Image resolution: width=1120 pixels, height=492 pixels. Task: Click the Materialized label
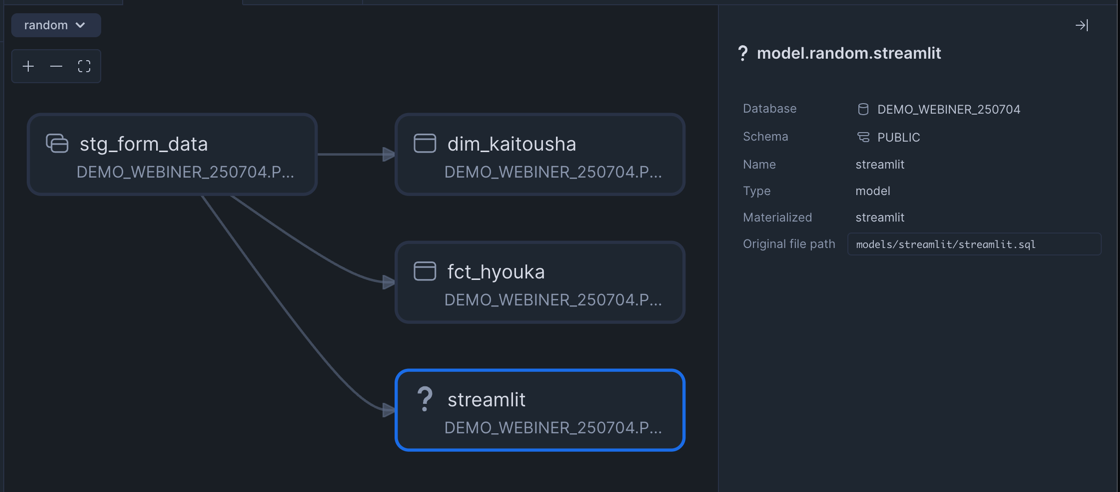tap(777, 217)
